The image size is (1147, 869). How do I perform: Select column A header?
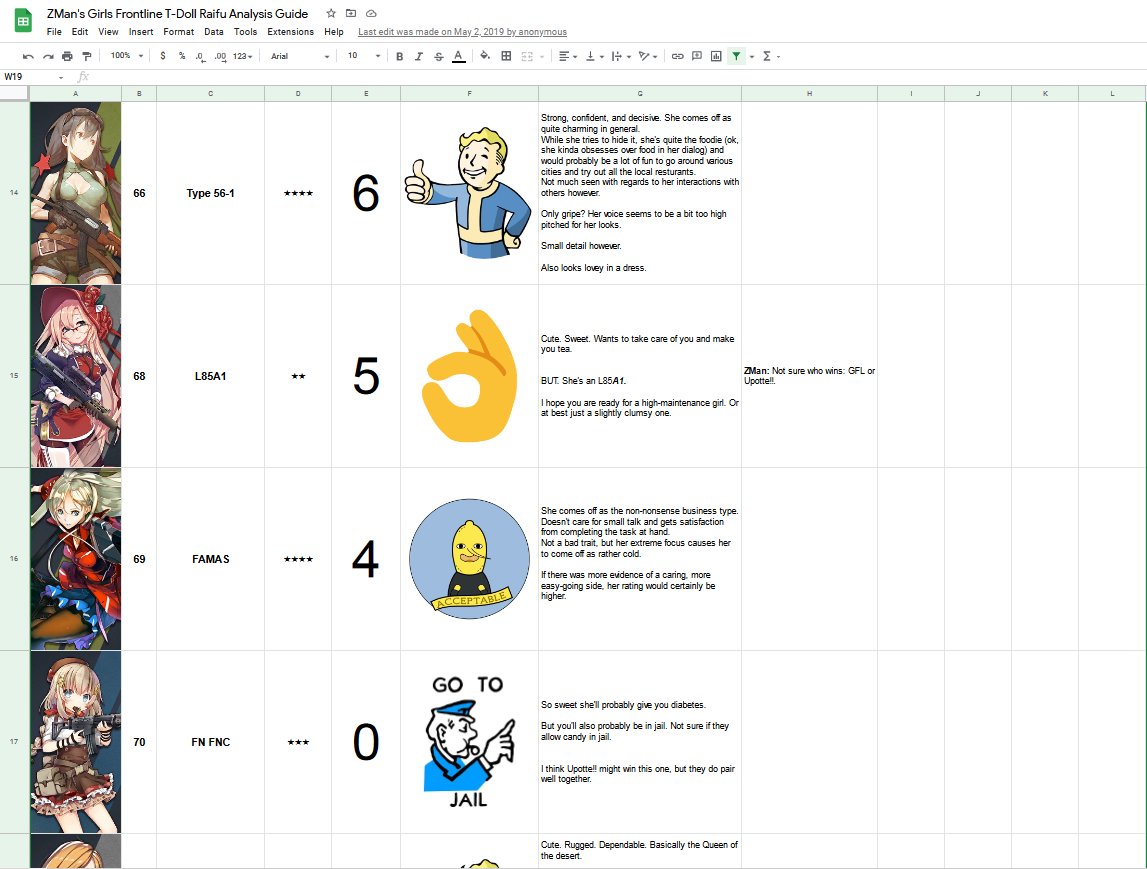point(75,94)
